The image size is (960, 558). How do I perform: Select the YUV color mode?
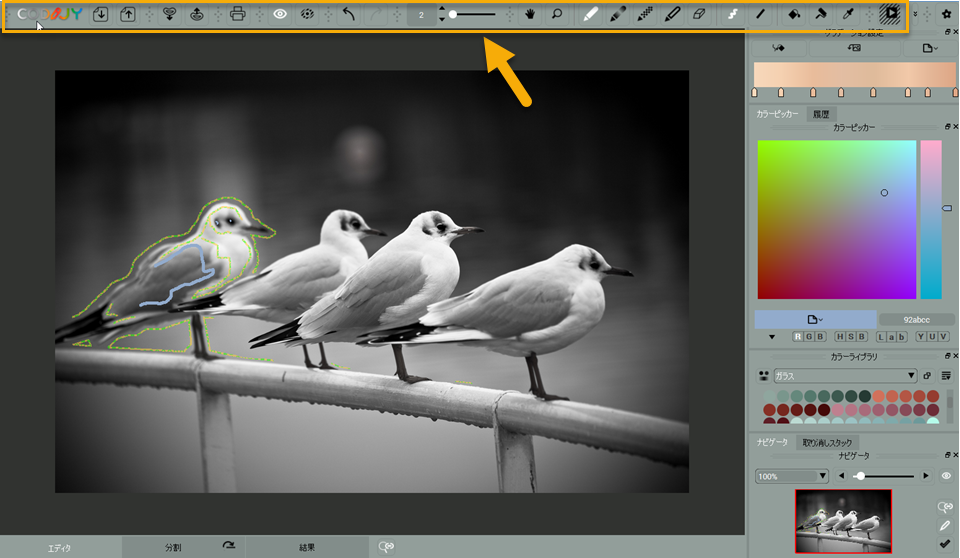click(x=932, y=336)
